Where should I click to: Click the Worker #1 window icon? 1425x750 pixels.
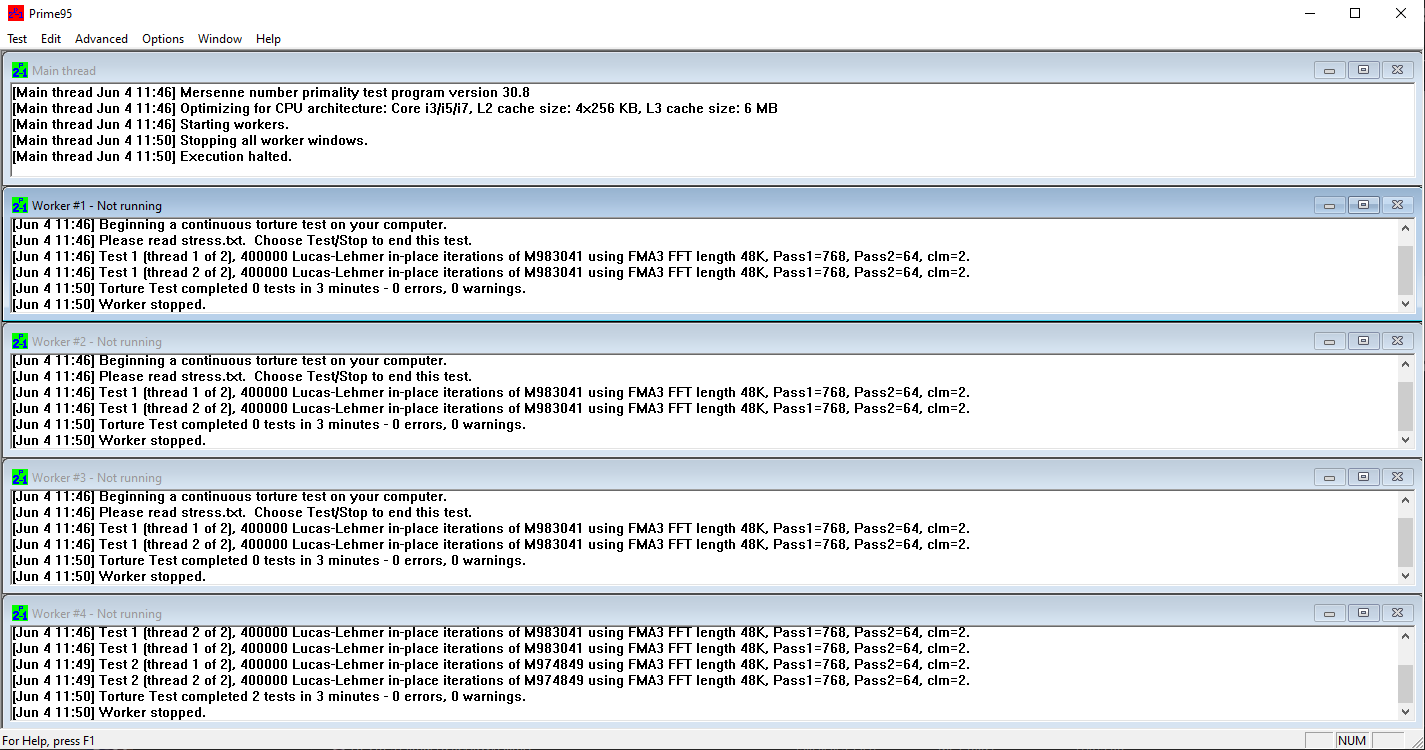coord(20,206)
